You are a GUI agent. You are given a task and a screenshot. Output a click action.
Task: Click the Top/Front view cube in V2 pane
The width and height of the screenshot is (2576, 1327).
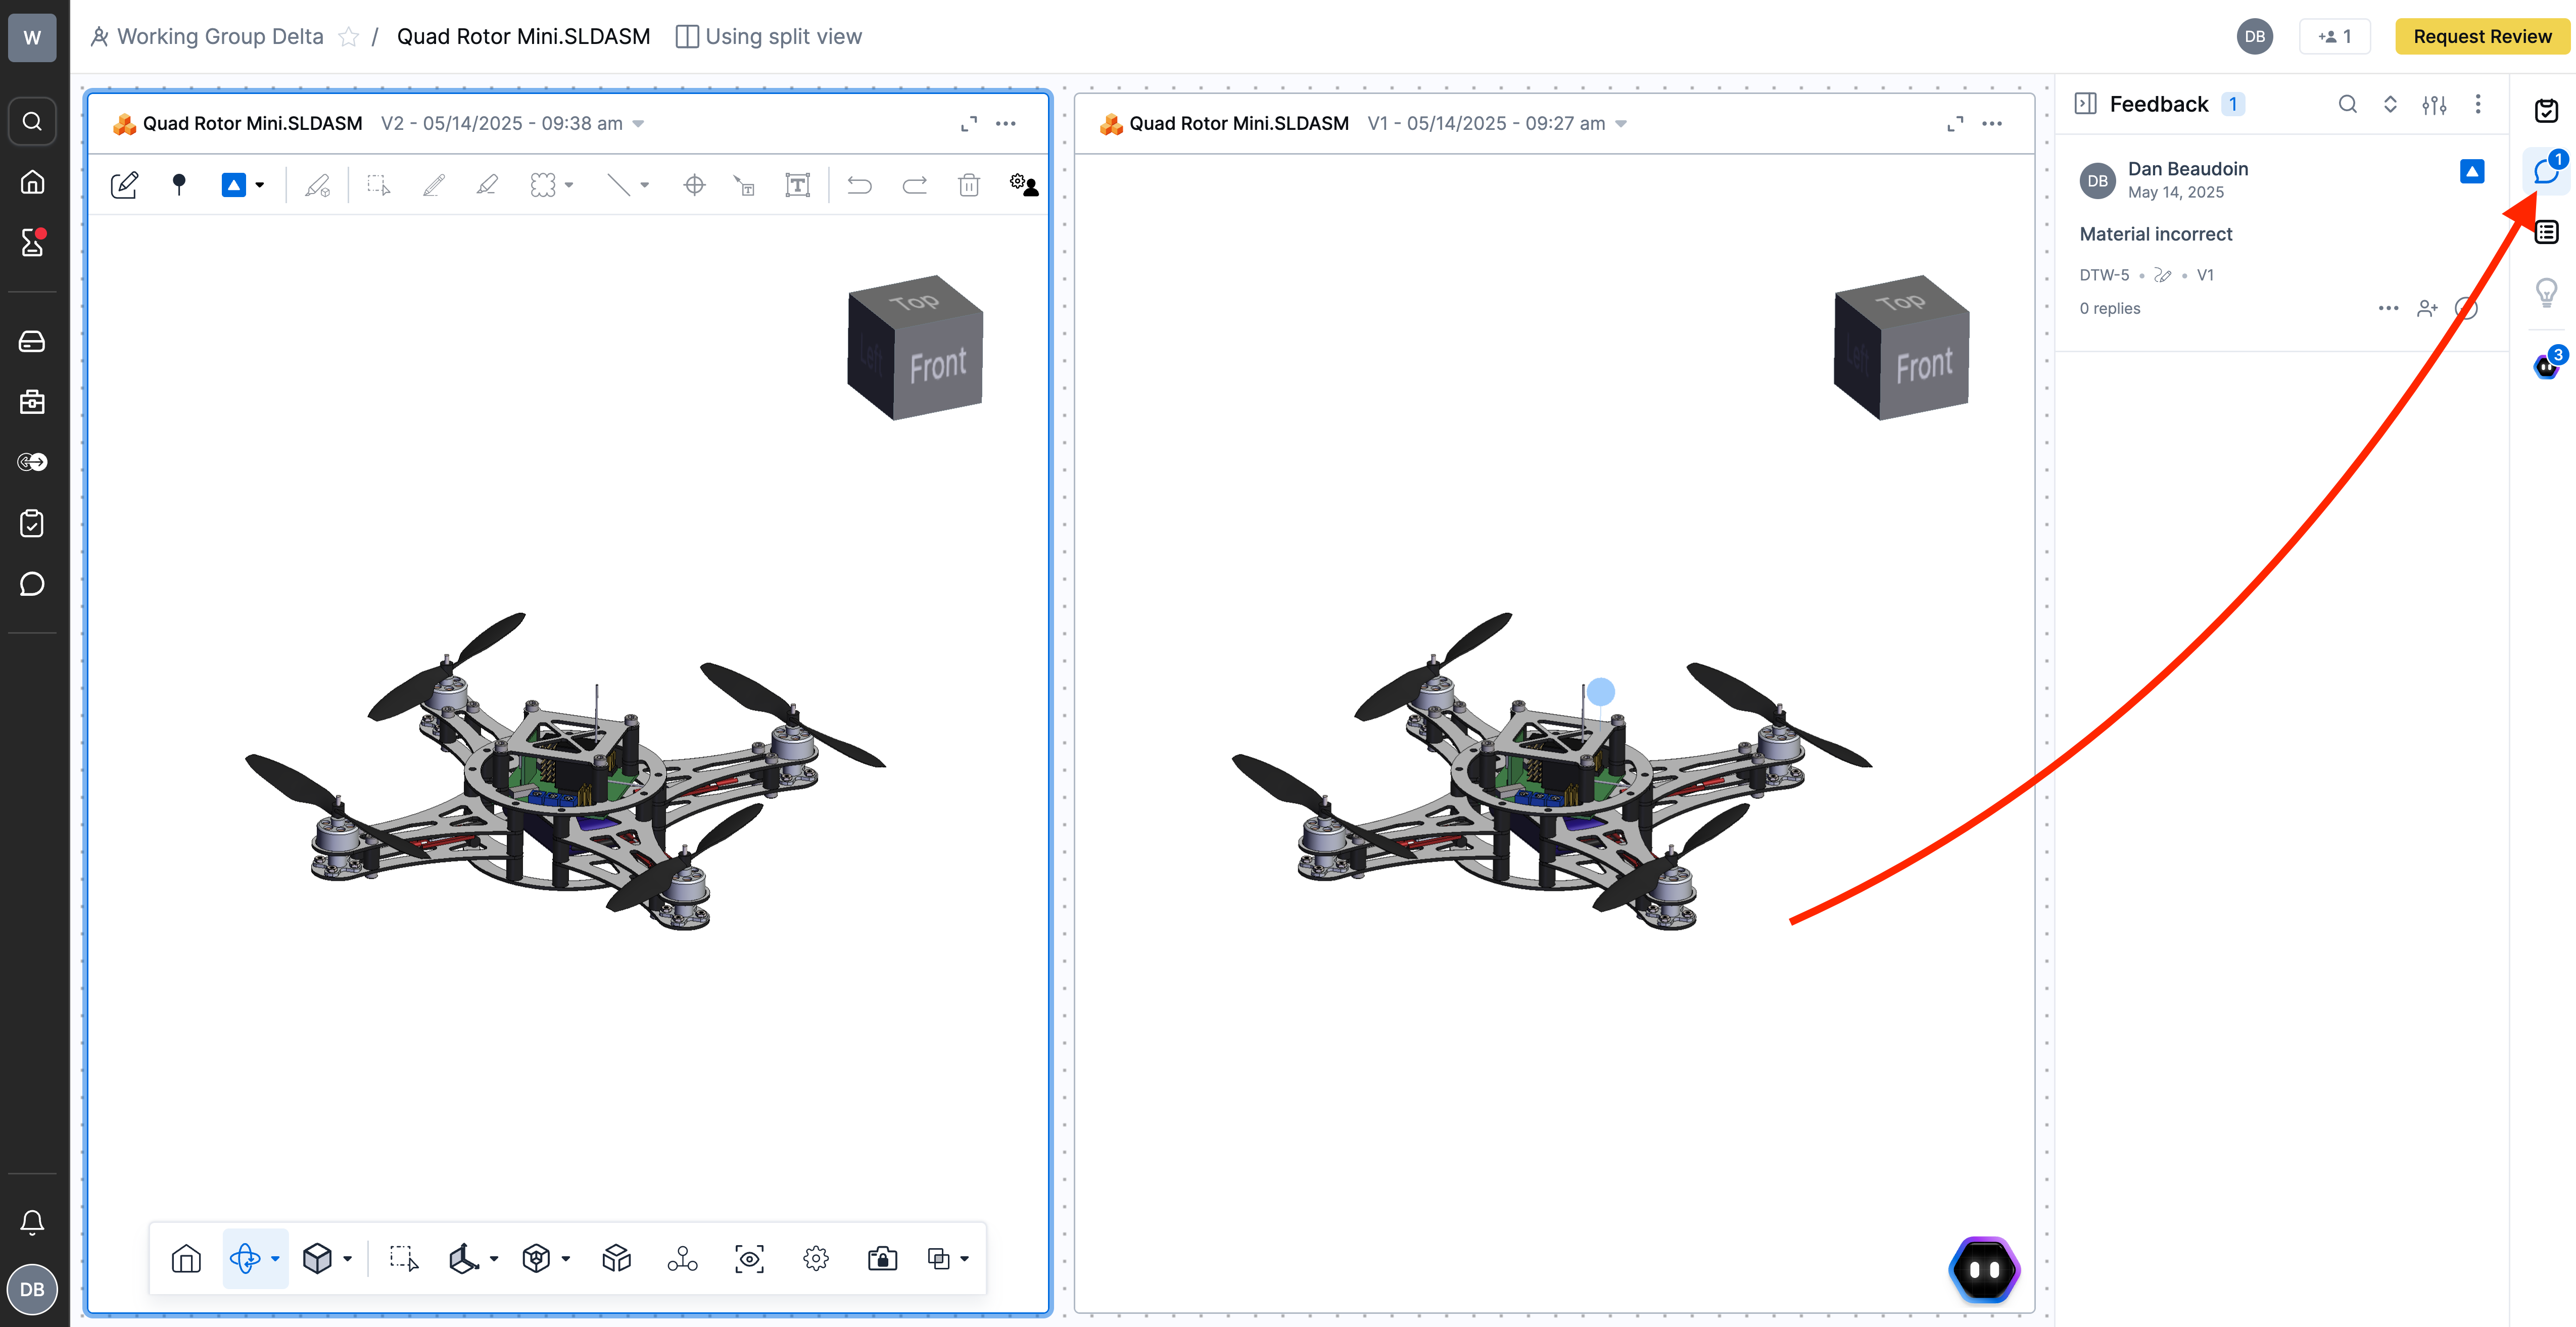click(915, 347)
